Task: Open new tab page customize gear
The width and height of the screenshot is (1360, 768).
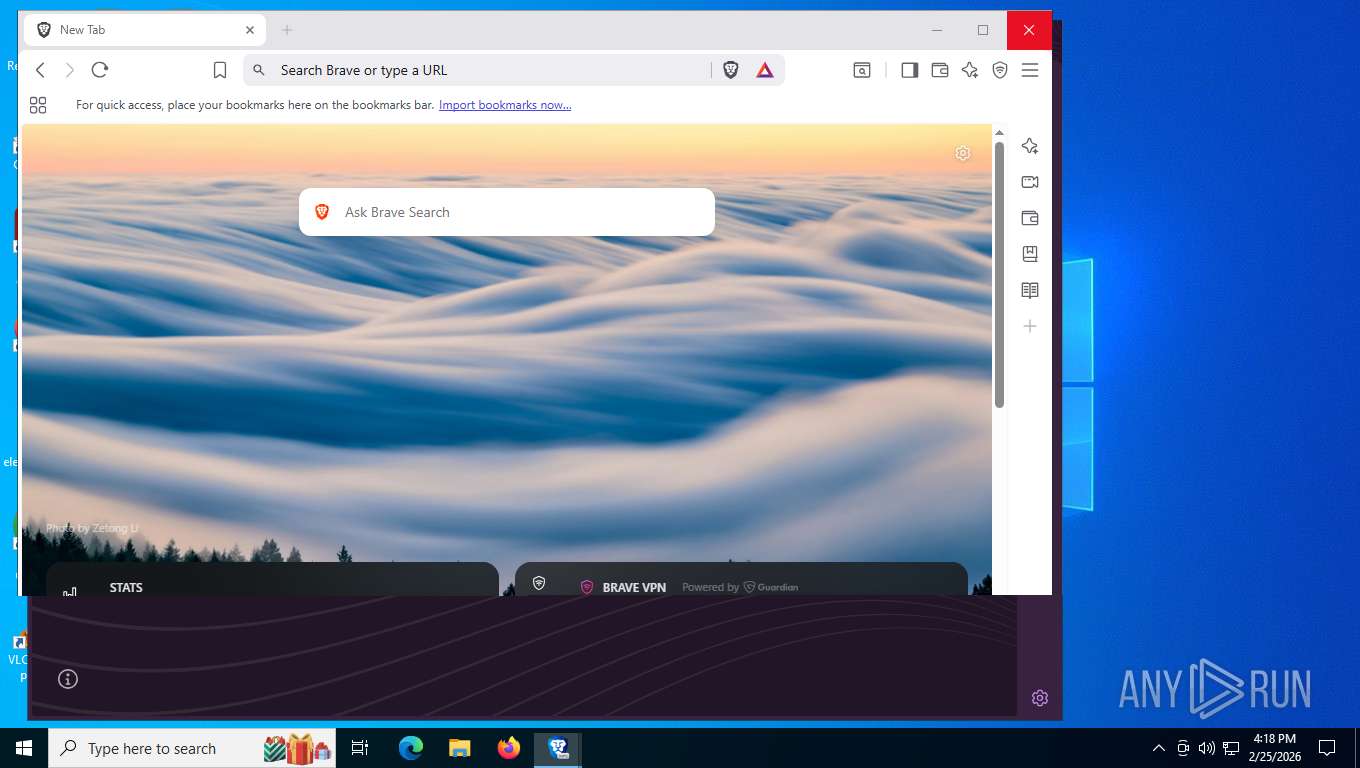Action: pyautogui.click(x=963, y=153)
